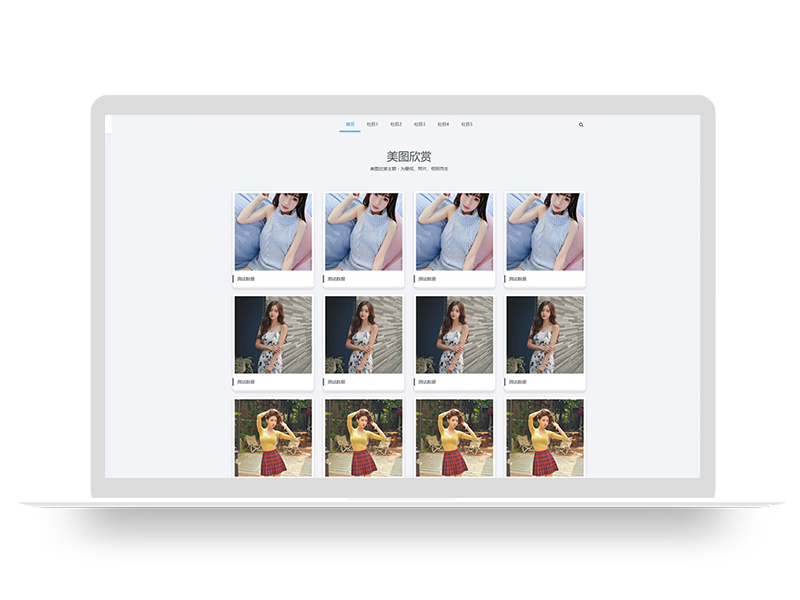Select fourth yellow top photo in bottom row
800x600 pixels.
pyautogui.click(x=545, y=438)
